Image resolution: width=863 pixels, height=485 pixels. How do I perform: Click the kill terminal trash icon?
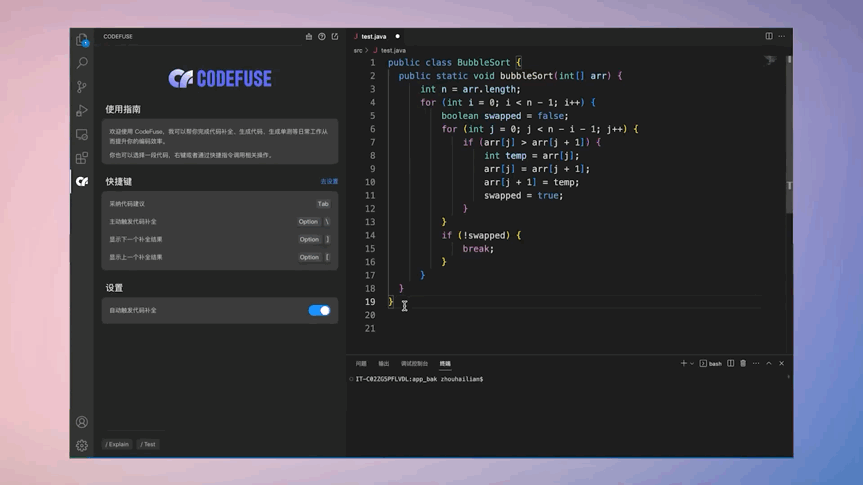(743, 363)
